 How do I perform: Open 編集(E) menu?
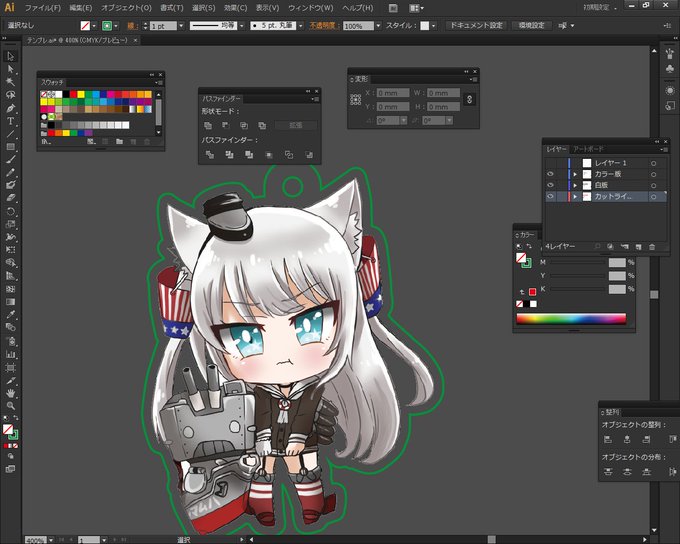81,8
